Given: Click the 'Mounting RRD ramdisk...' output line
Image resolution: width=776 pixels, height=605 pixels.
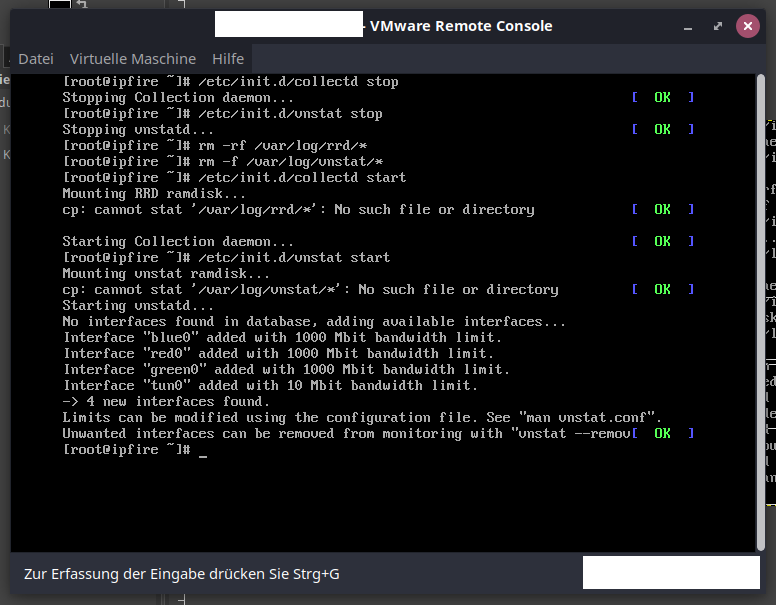Looking at the screenshot, I should click(154, 194).
